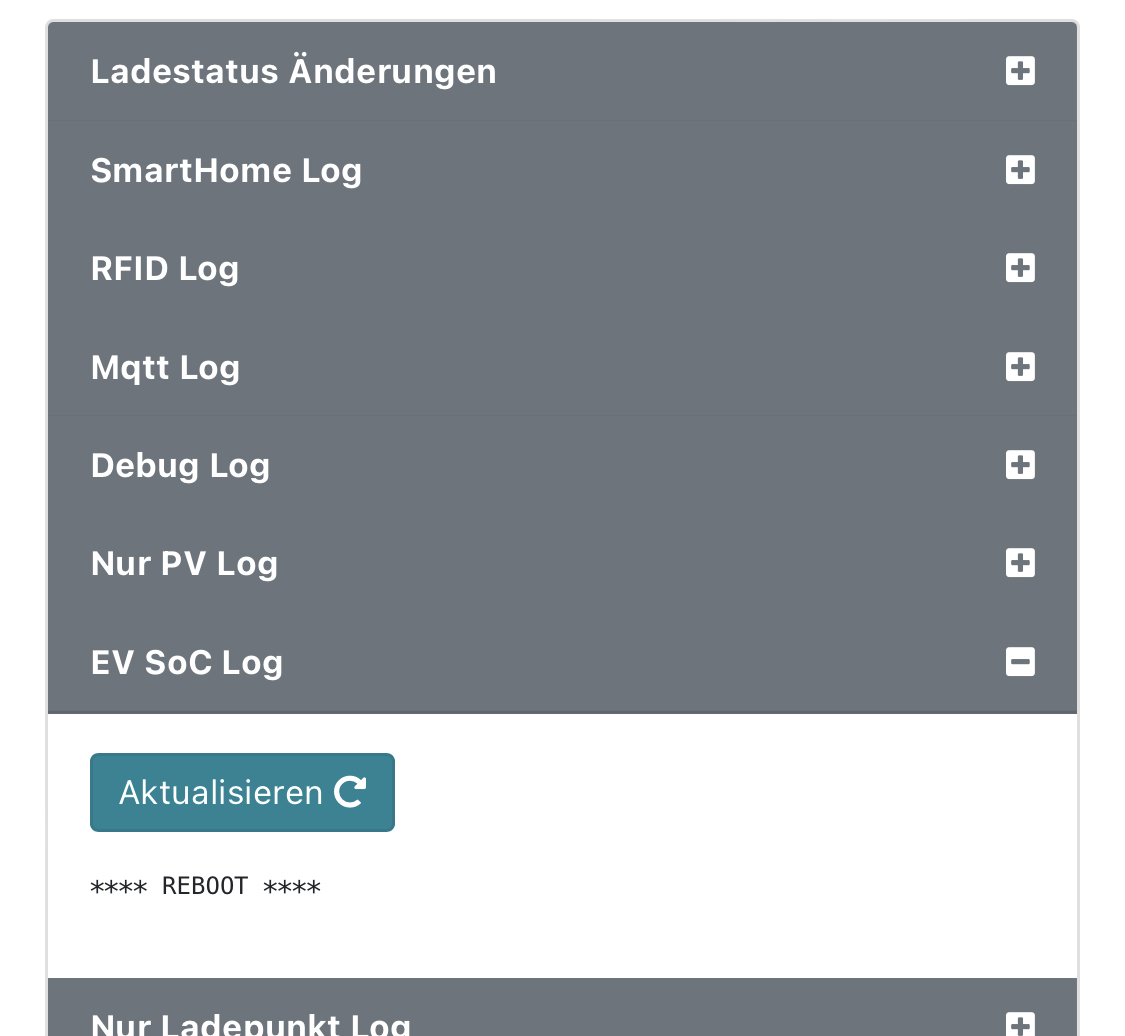Open RFID Log using its plus icon
The image size is (1125, 1036).
(x=1020, y=268)
